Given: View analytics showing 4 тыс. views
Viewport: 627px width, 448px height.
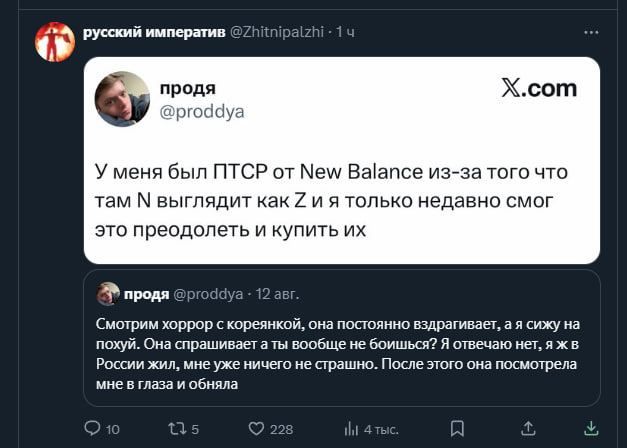Looking at the screenshot, I should point(351,428).
